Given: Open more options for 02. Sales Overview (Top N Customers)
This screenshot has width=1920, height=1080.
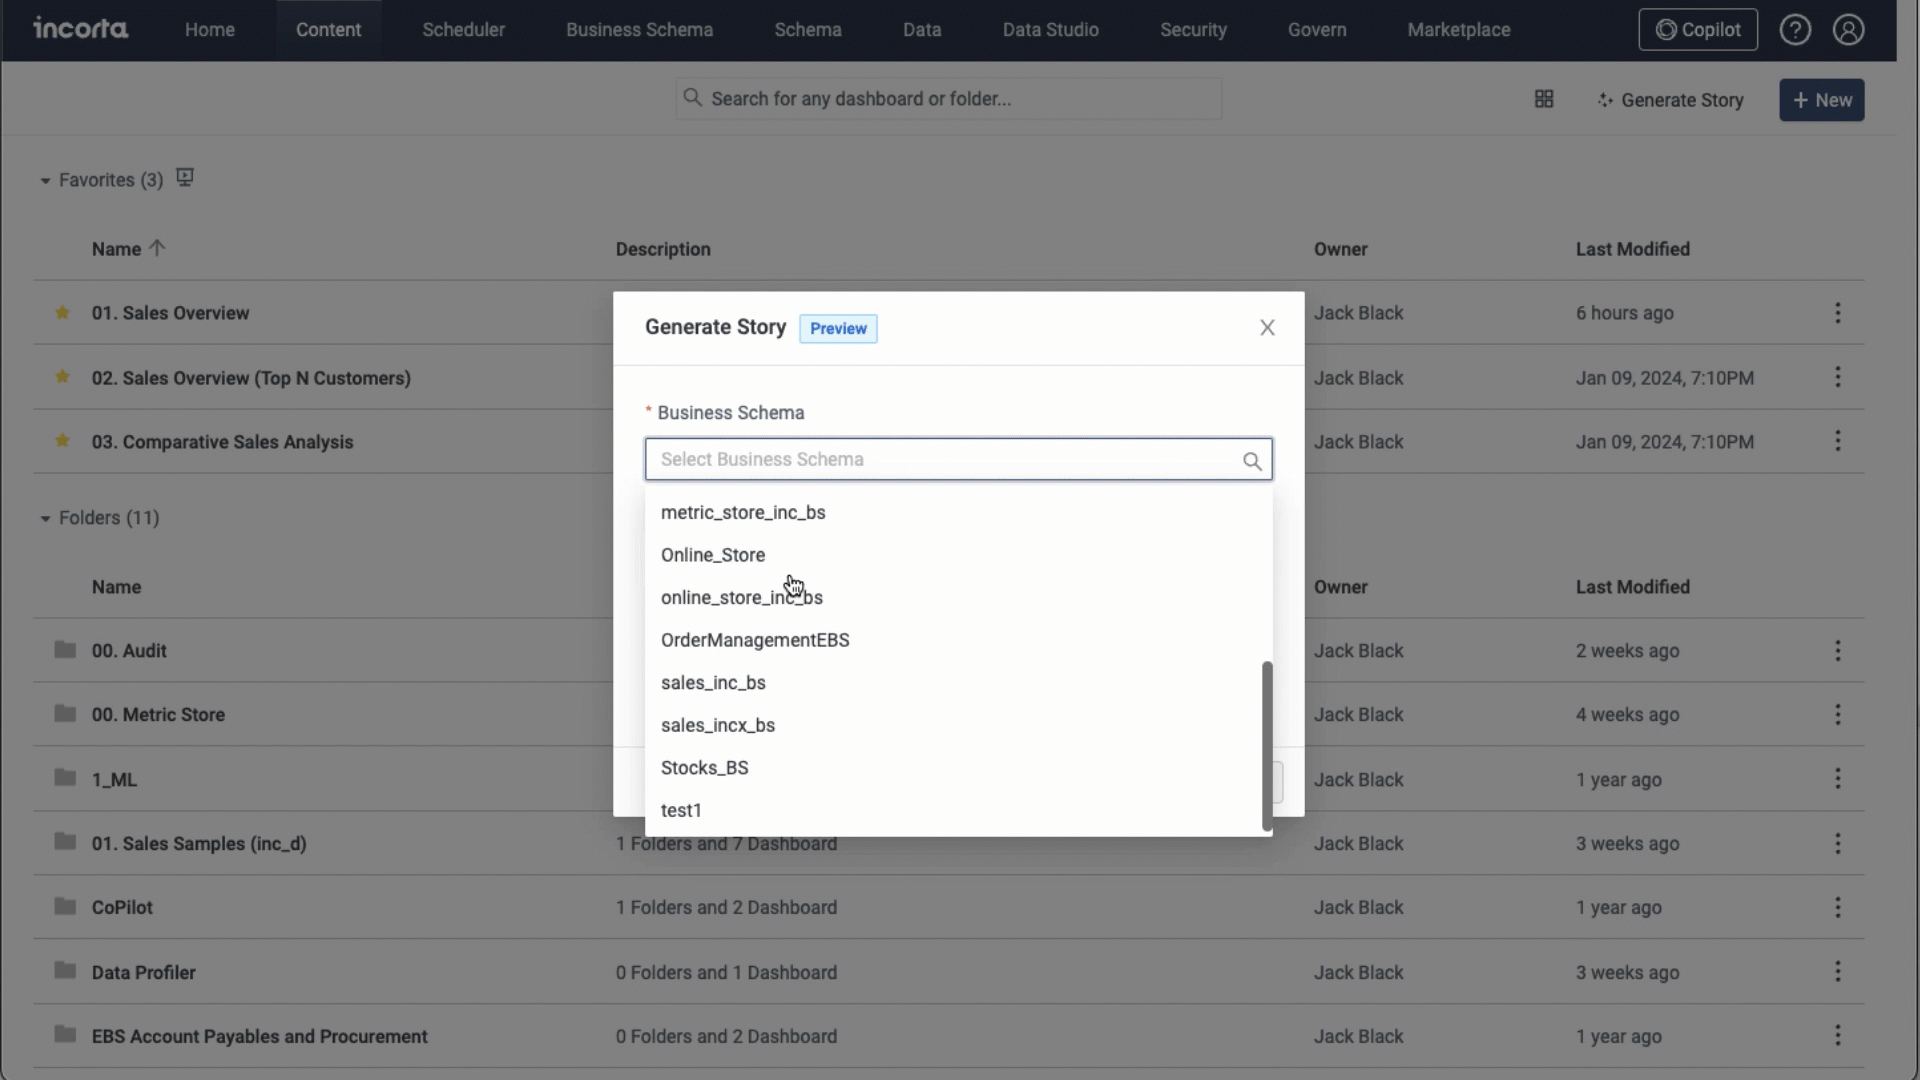Looking at the screenshot, I should (x=1838, y=377).
